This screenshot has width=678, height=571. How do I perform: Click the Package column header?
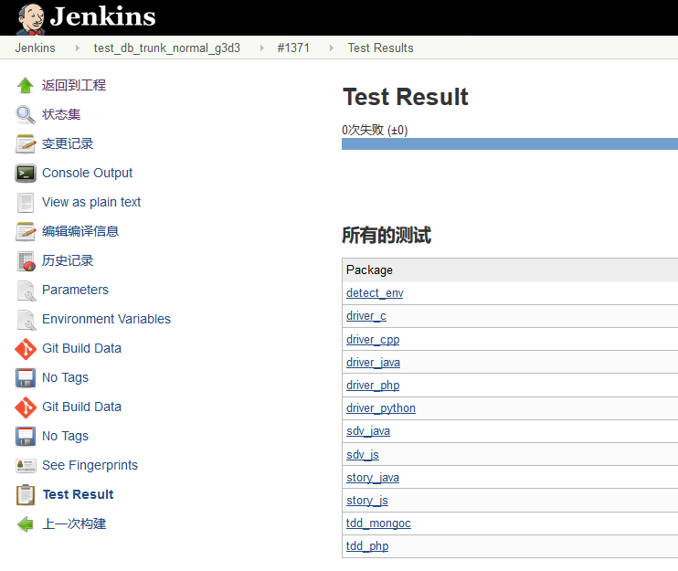point(369,270)
